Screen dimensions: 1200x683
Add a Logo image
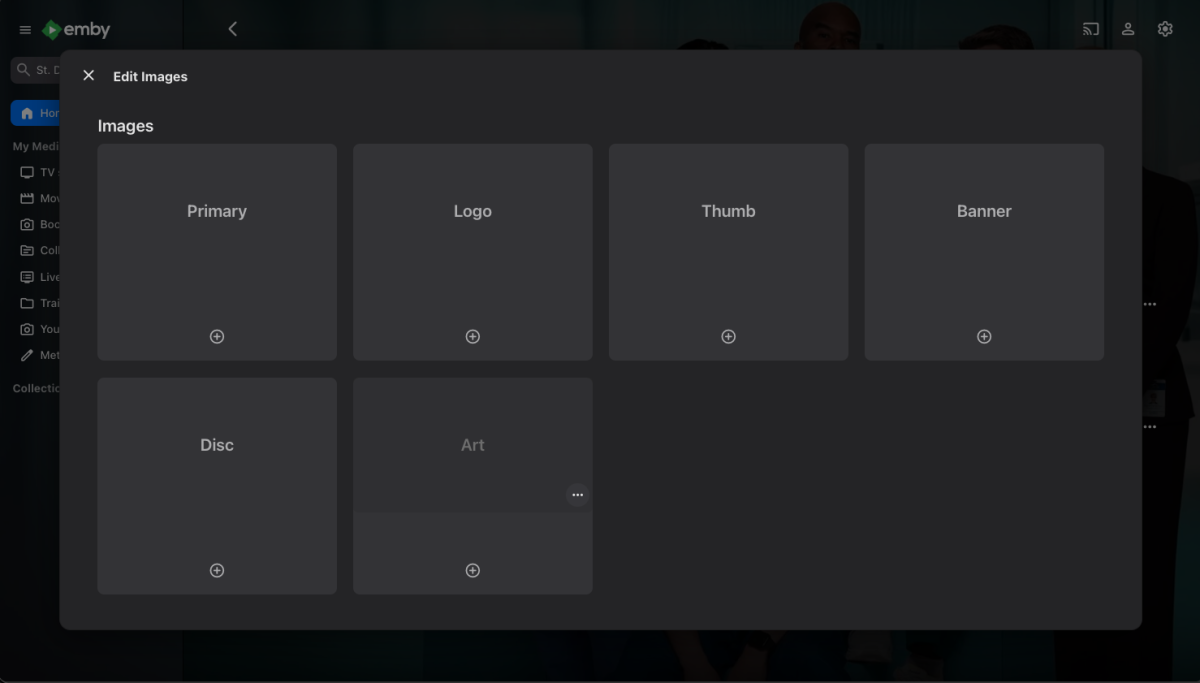473,337
